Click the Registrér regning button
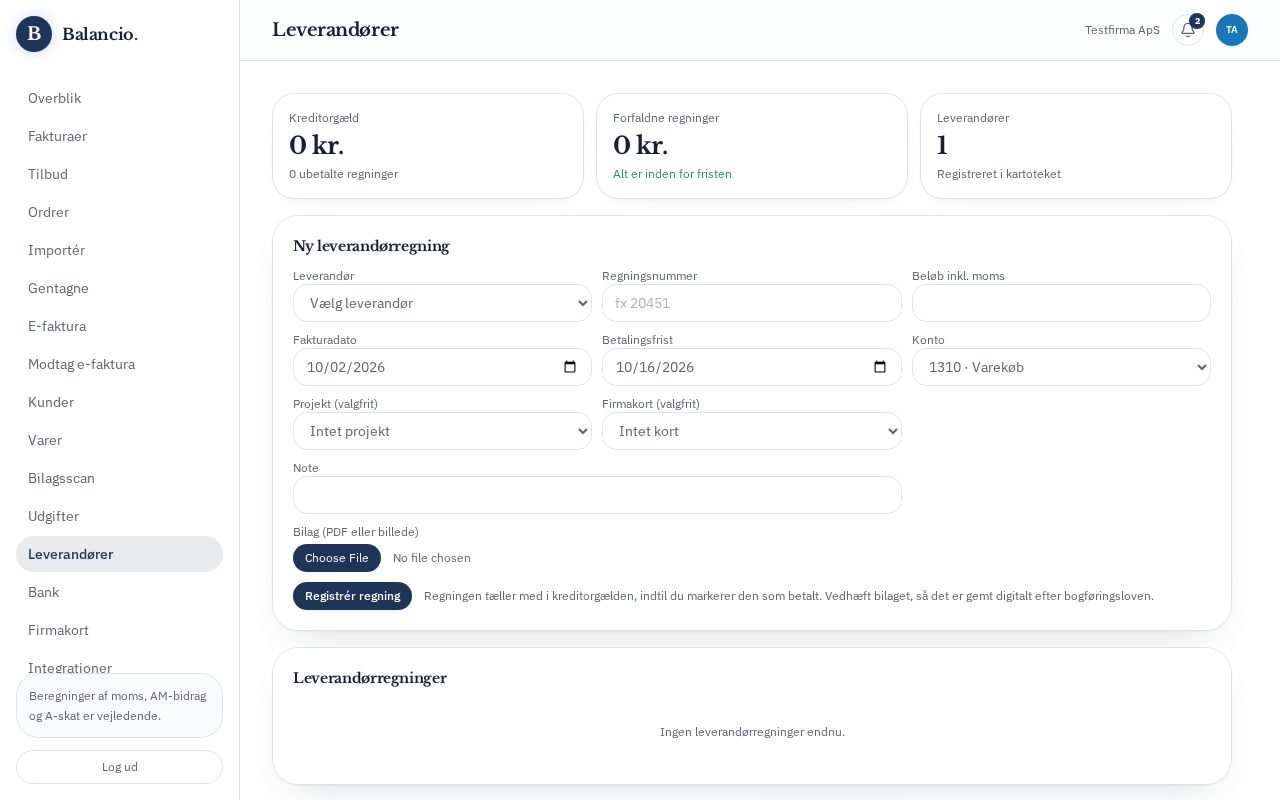Viewport: 1280px width, 800px height. tap(352, 596)
